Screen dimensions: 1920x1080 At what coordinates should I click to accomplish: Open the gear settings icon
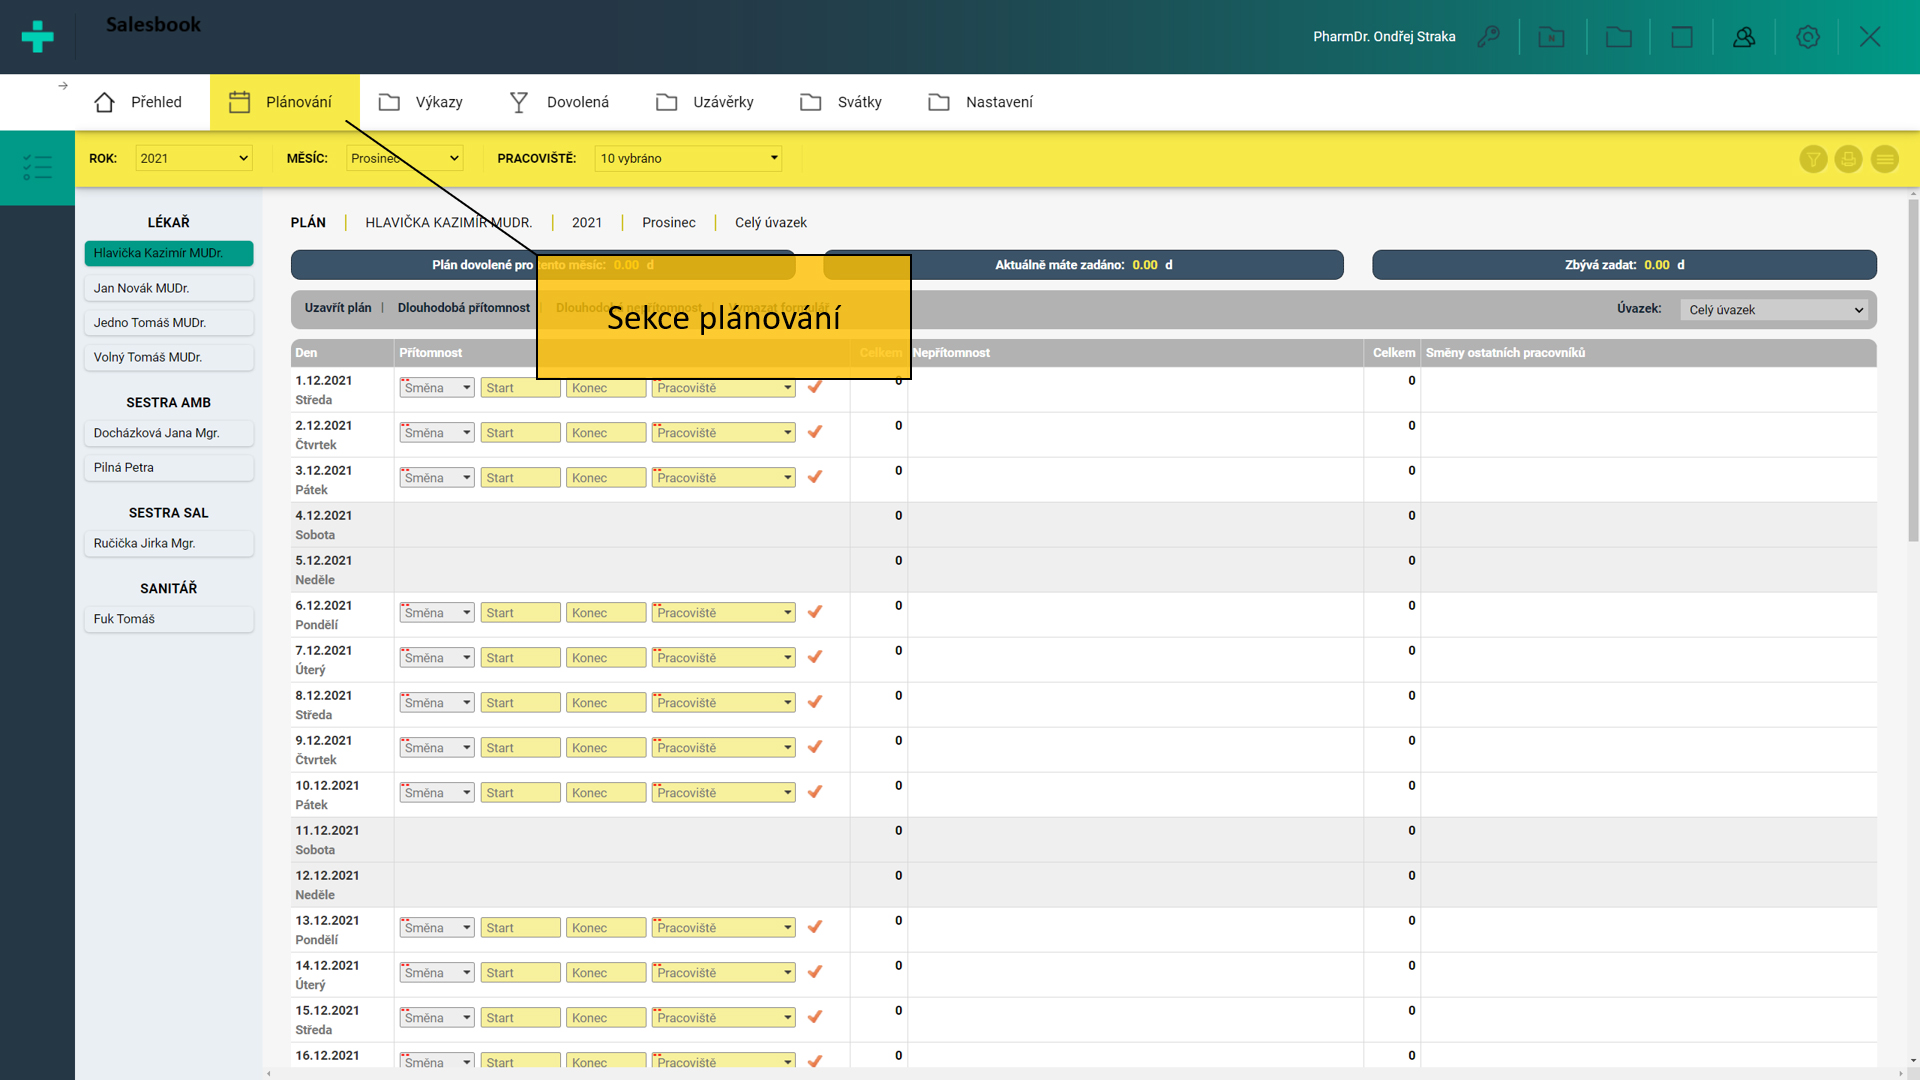coord(1807,37)
